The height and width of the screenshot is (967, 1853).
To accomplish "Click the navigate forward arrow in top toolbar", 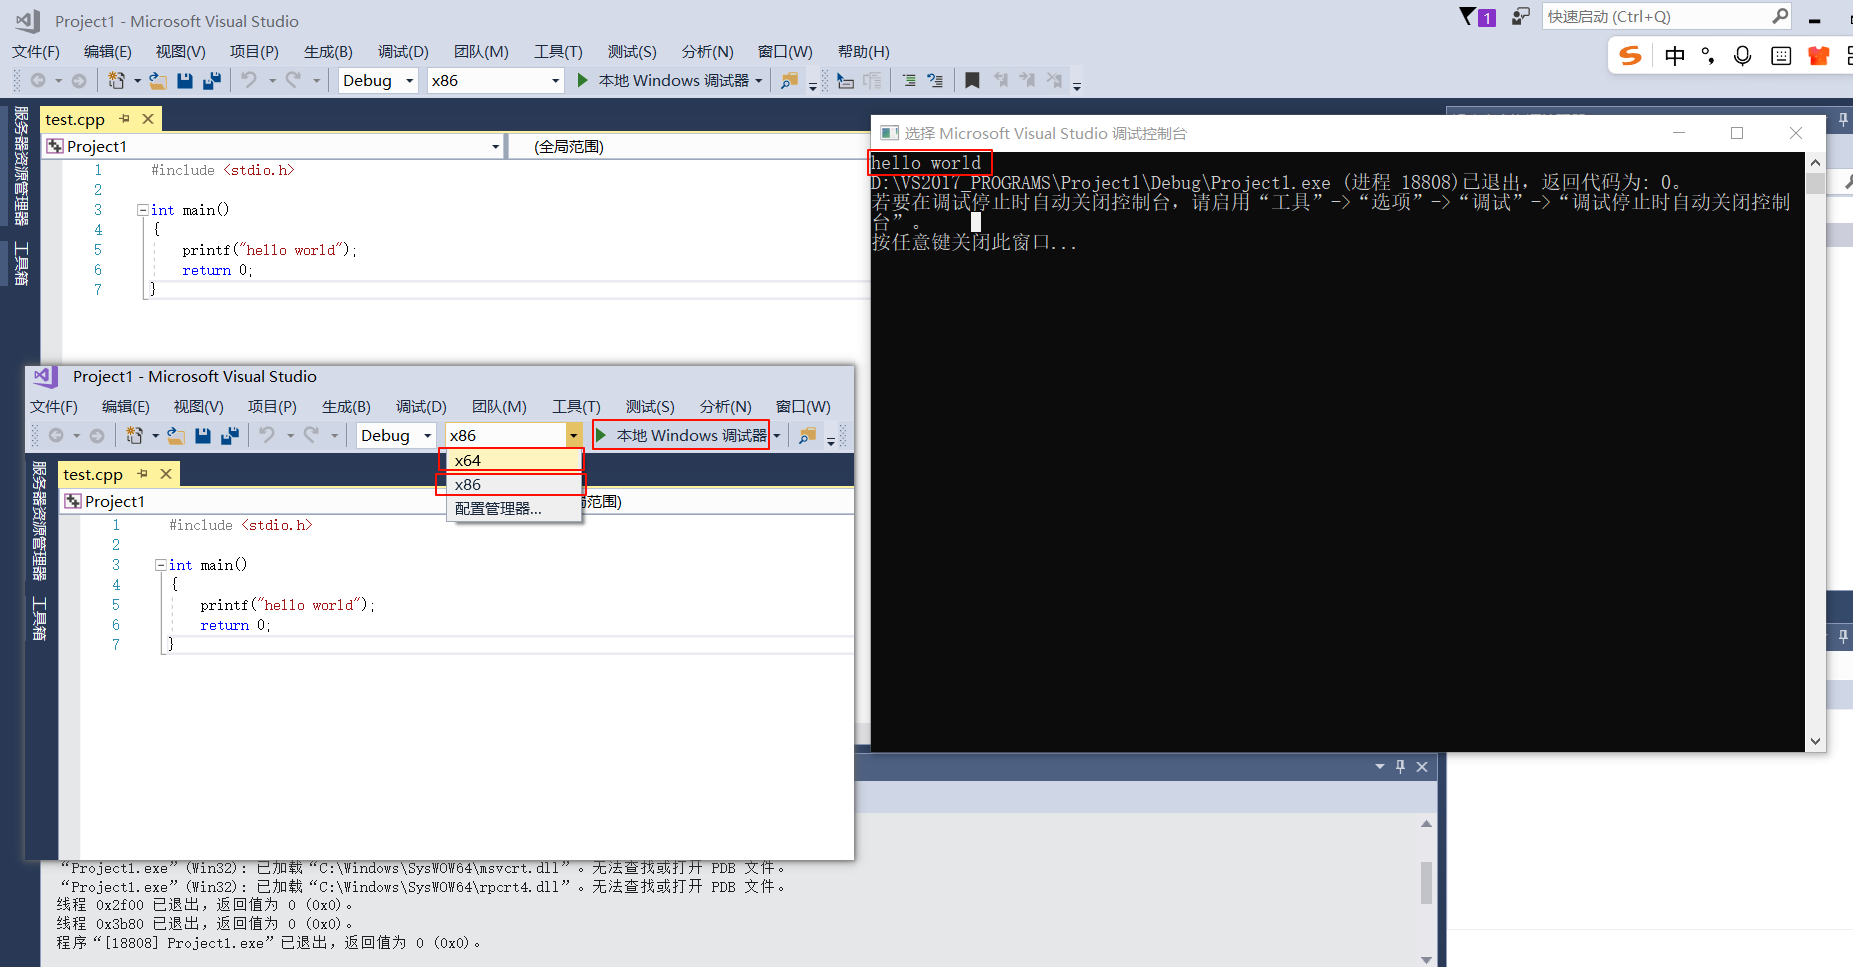I will (x=79, y=80).
